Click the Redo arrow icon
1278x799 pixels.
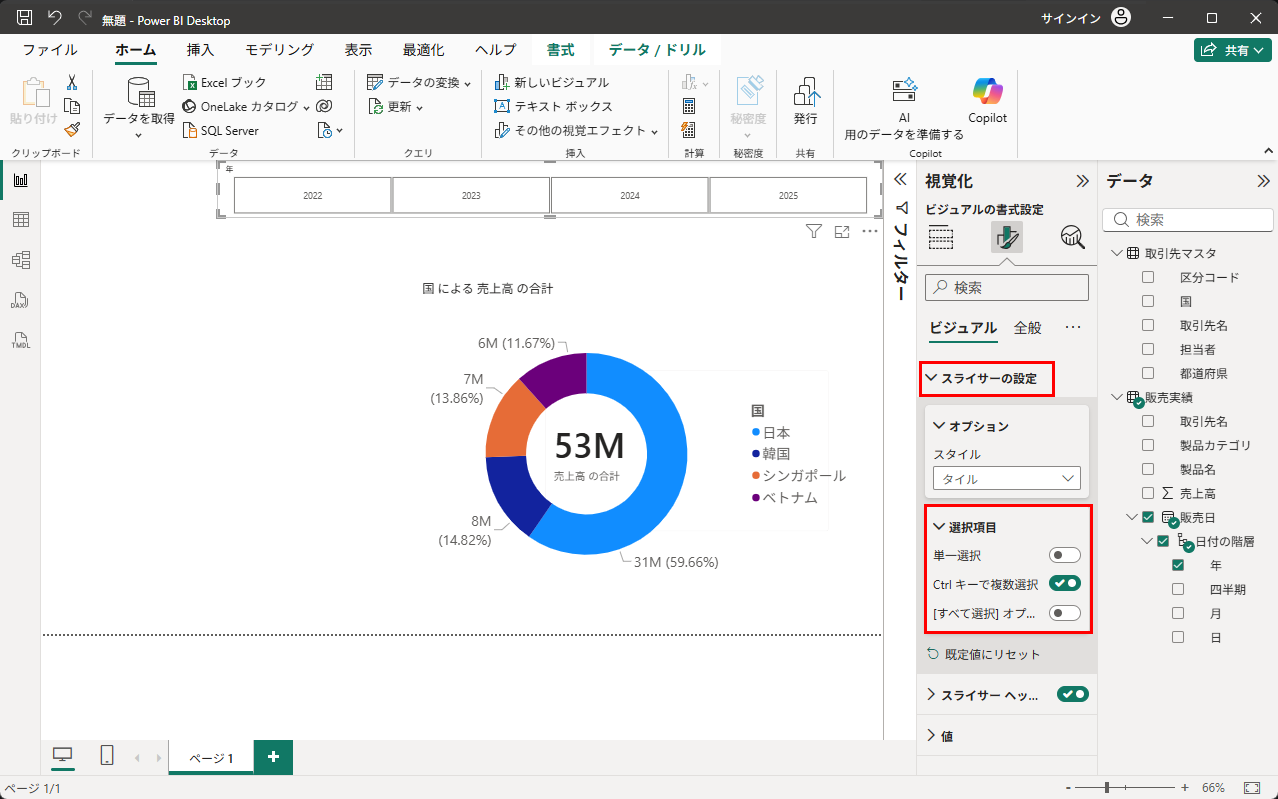tap(84, 18)
